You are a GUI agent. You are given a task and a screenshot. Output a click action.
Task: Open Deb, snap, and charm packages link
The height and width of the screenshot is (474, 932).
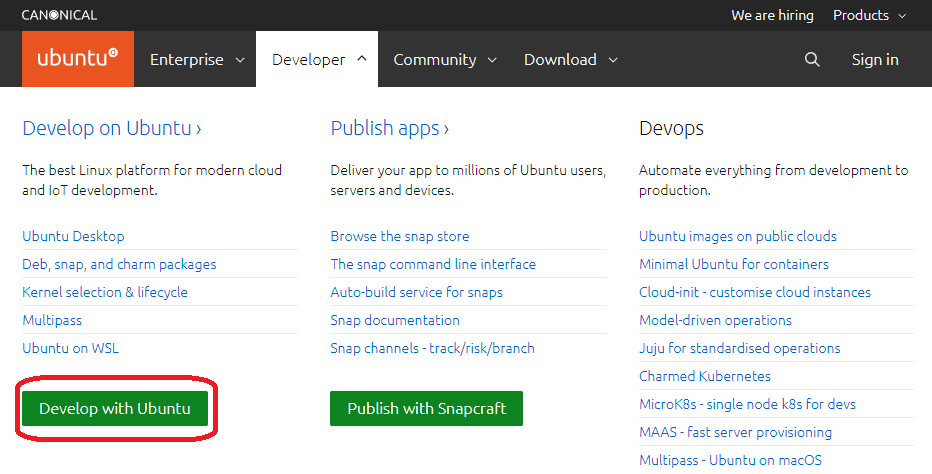pos(119,264)
